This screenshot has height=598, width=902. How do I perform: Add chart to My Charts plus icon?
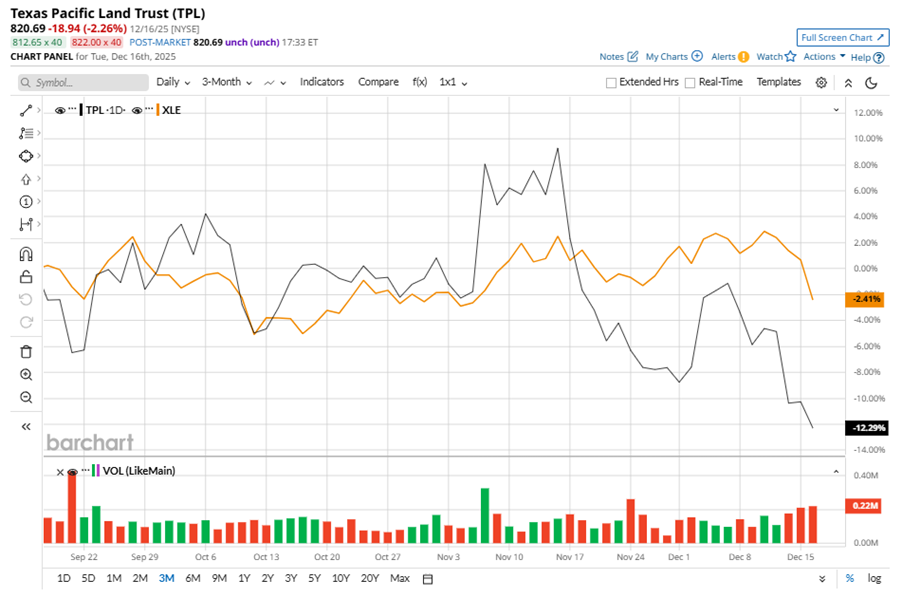(x=697, y=56)
